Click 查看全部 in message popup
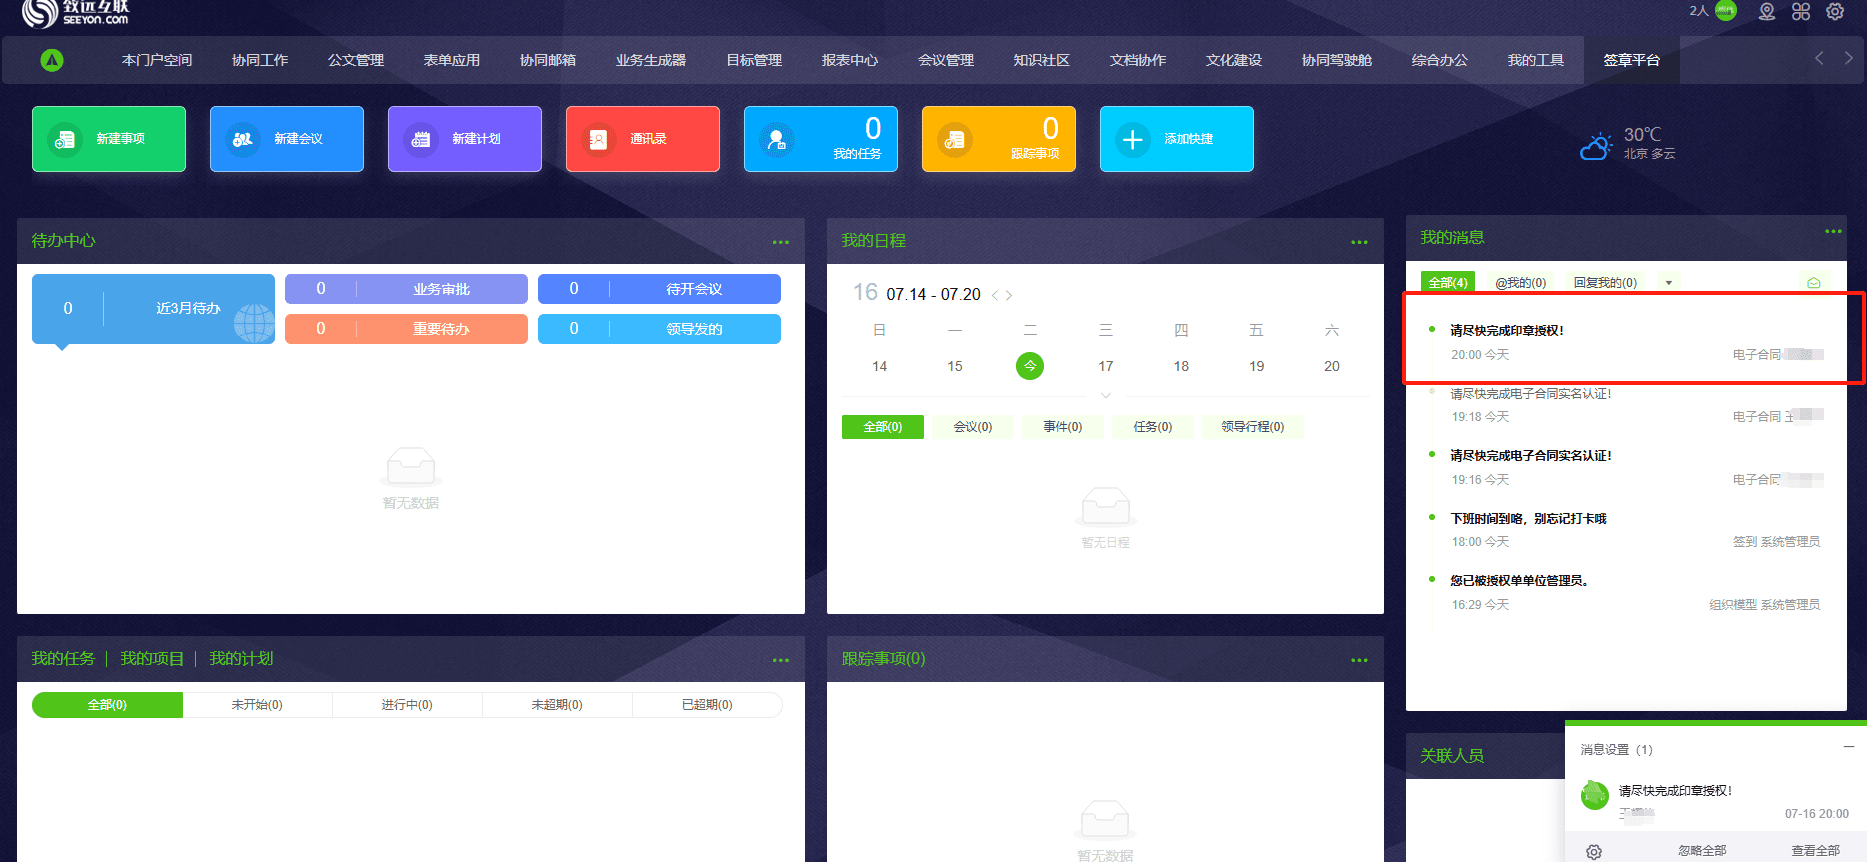 click(1815, 851)
